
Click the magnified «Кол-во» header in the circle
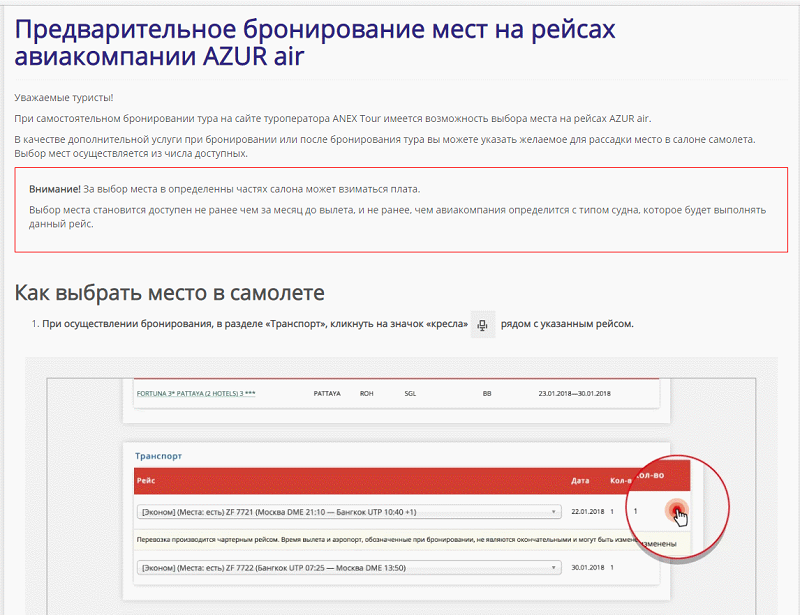tap(650, 475)
